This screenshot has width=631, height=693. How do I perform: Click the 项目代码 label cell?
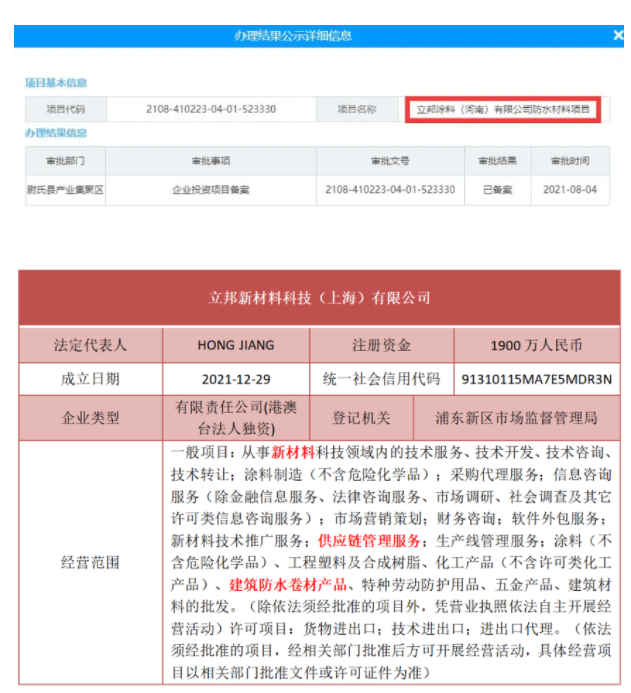tap(66, 109)
